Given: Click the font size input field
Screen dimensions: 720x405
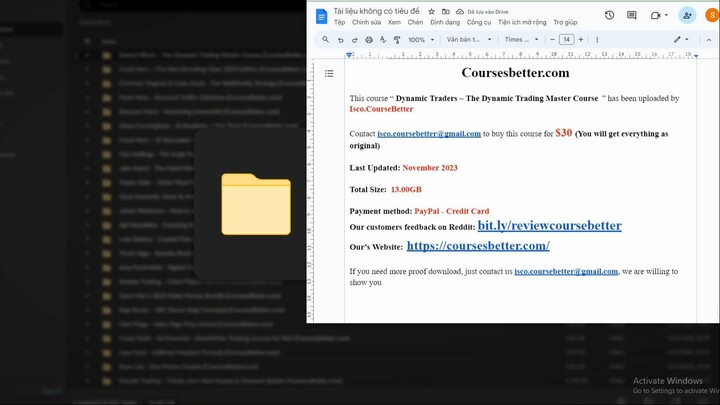Looking at the screenshot, I should point(567,40).
